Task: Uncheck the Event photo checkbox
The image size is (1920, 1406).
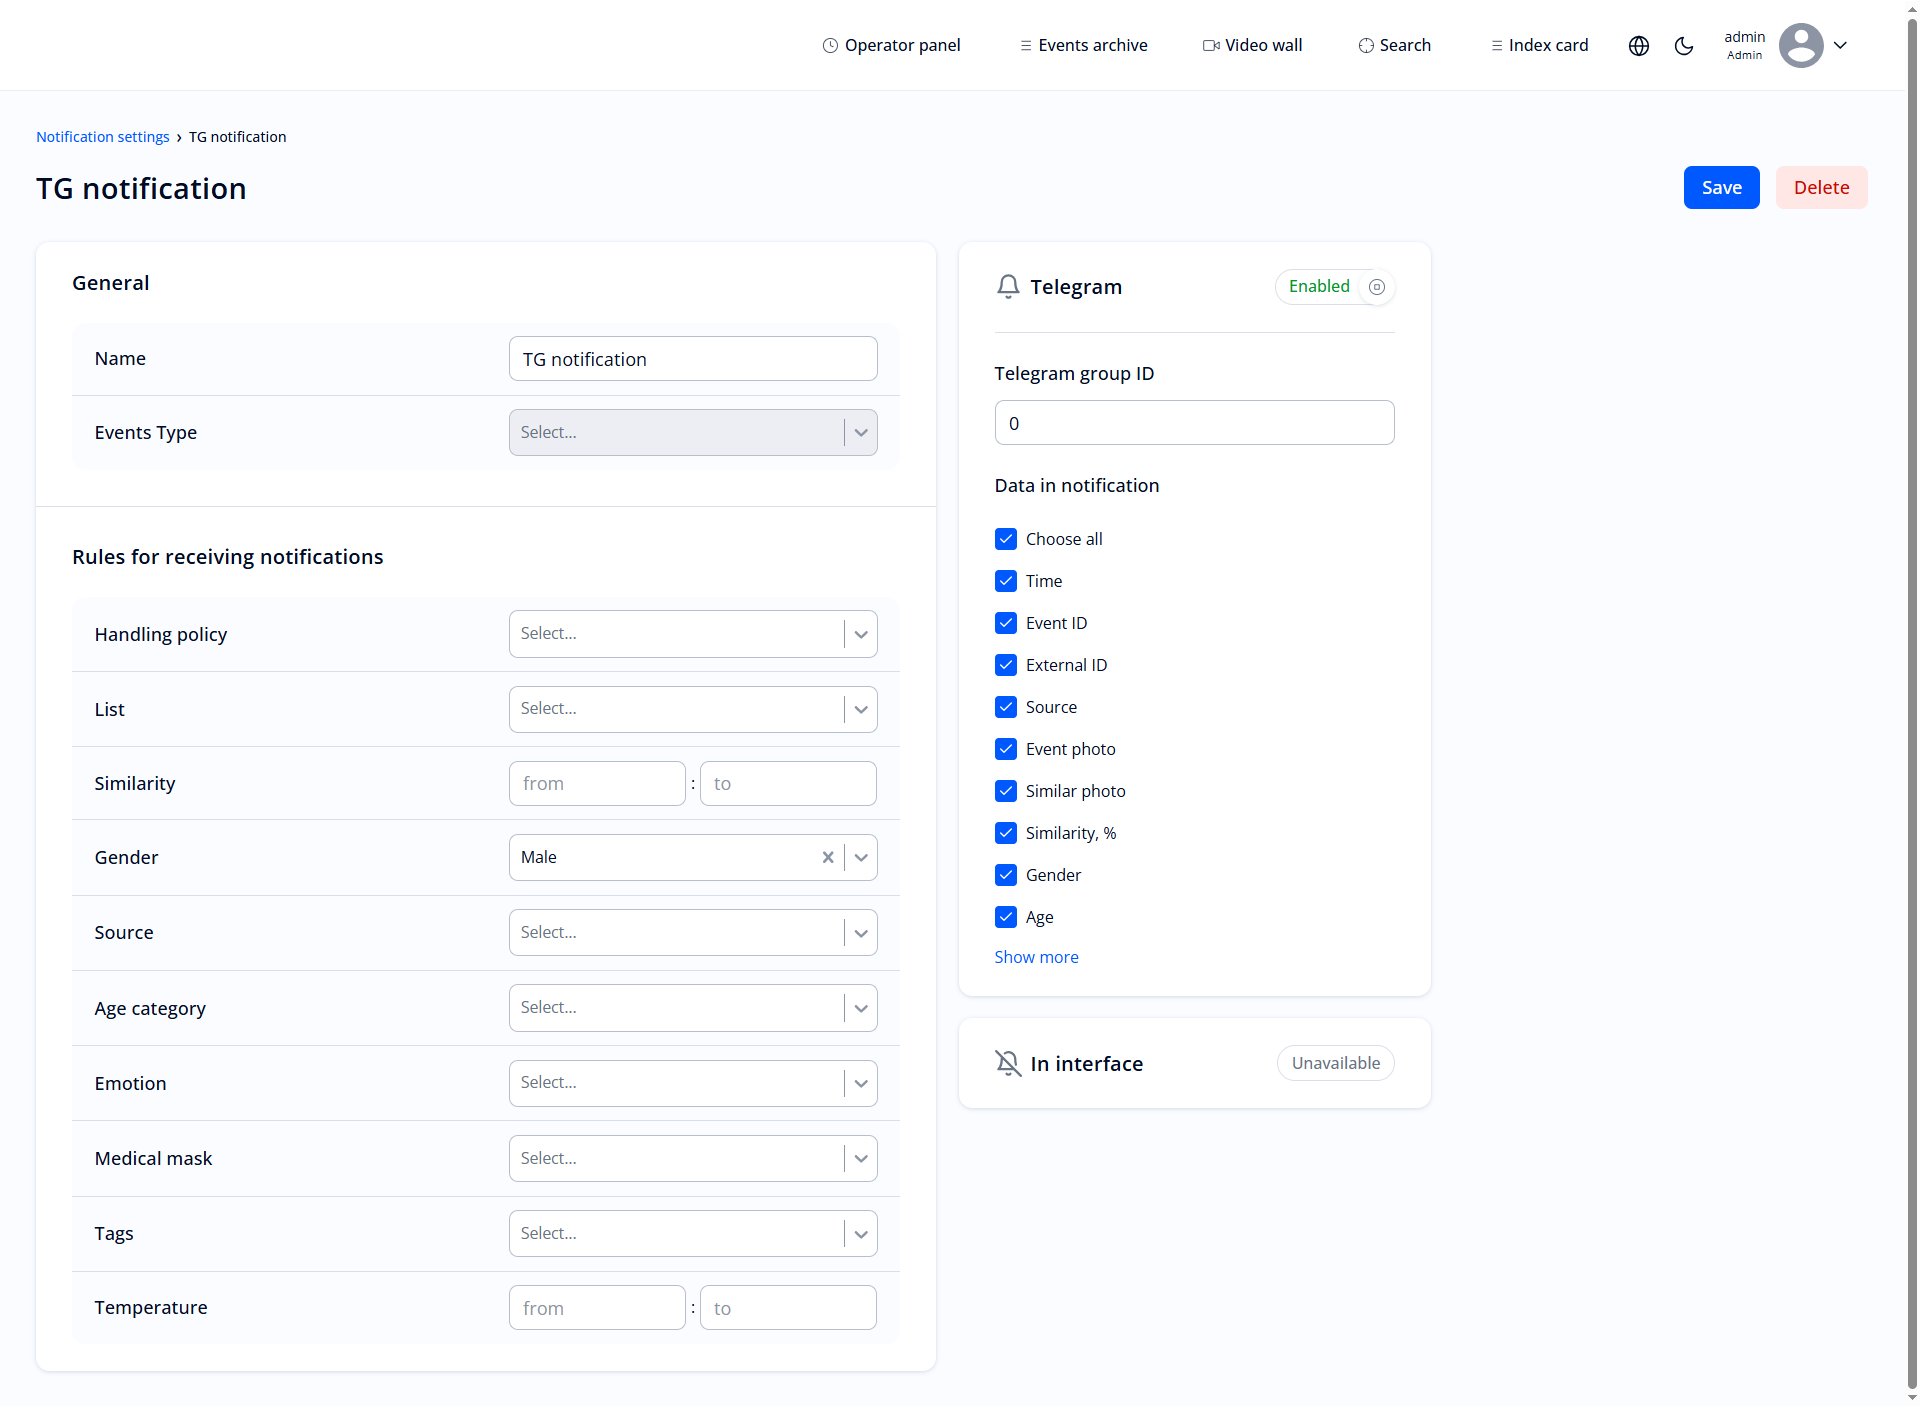Action: click(x=1006, y=748)
